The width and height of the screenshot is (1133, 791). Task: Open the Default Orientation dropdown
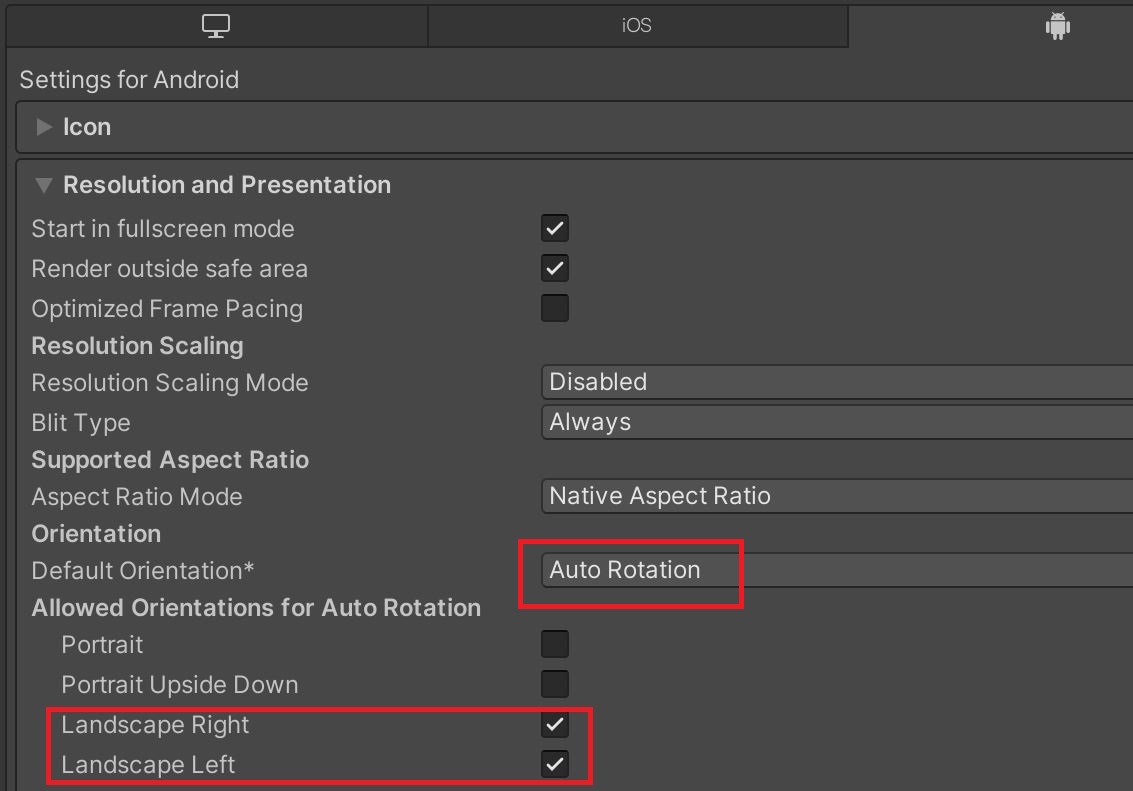pyautogui.click(x=837, y=570)
